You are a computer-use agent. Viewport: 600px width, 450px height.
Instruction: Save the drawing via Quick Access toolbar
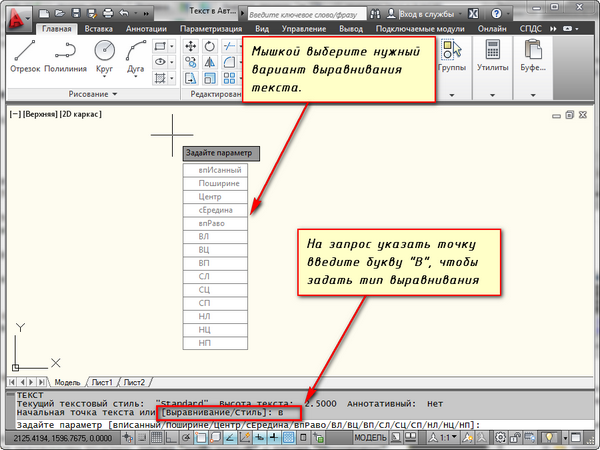pos(76,14)
